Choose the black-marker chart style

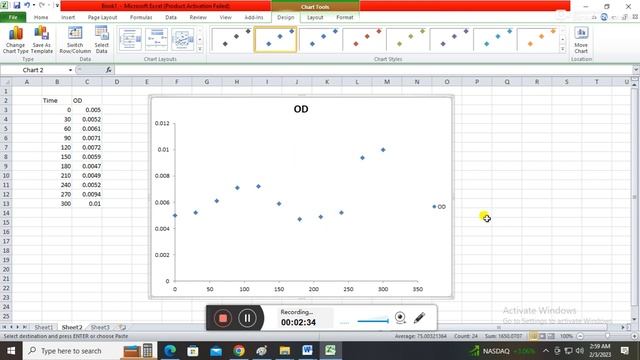coord(232,39)
